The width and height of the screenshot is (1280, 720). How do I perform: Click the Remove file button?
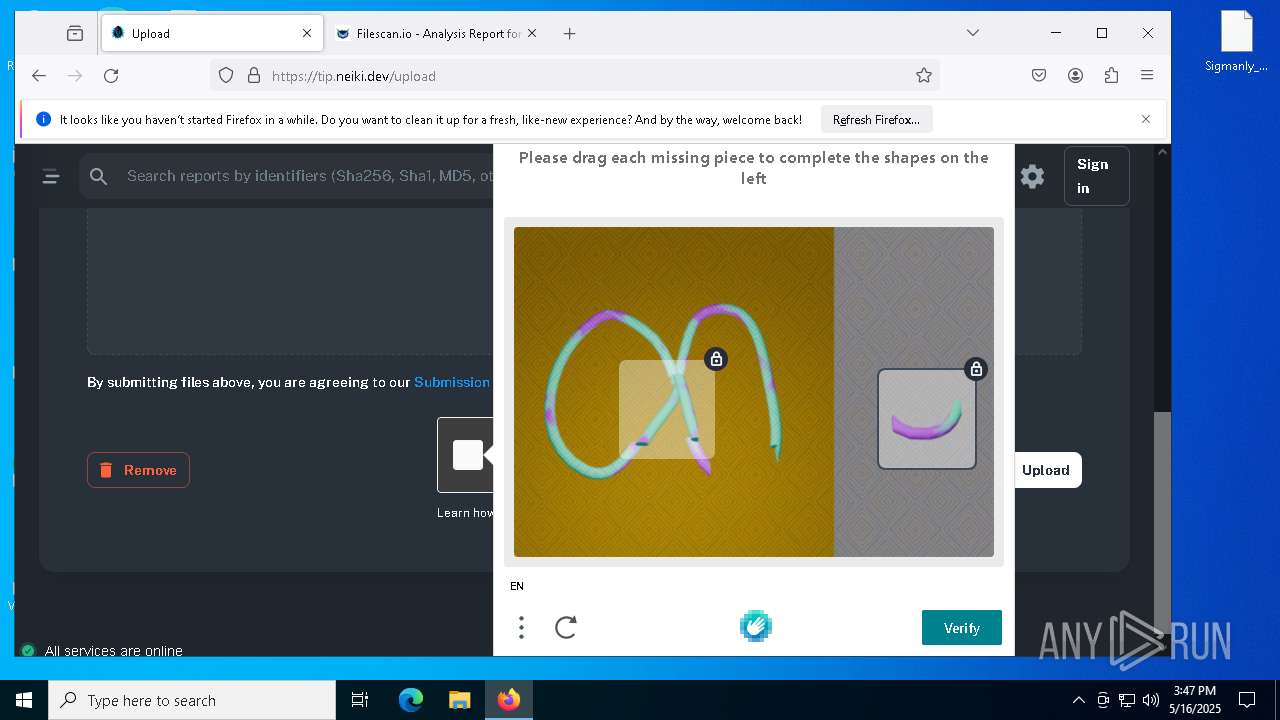(x=138, y=470)
